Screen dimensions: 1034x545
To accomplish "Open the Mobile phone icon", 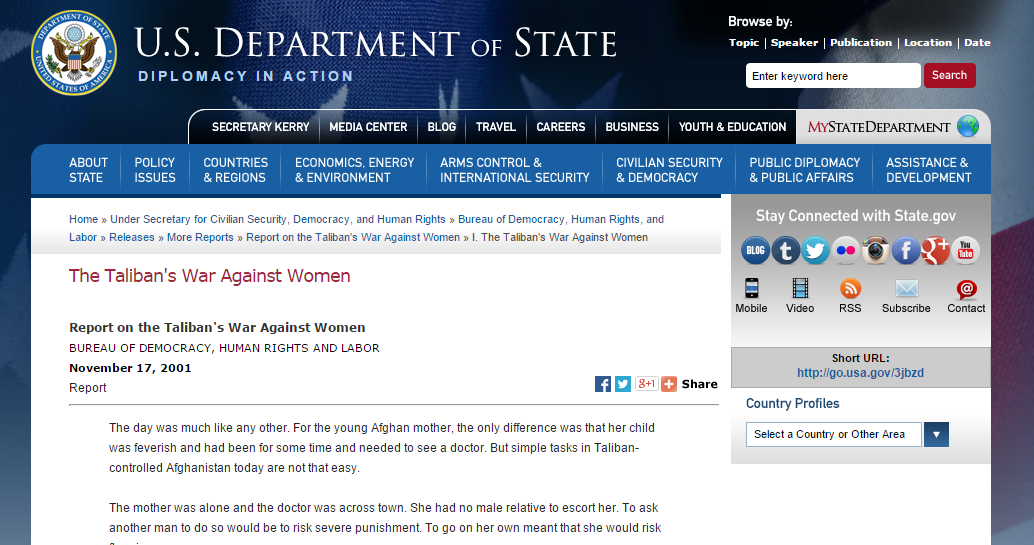I will pyautogui.click(x=751, y=289).
